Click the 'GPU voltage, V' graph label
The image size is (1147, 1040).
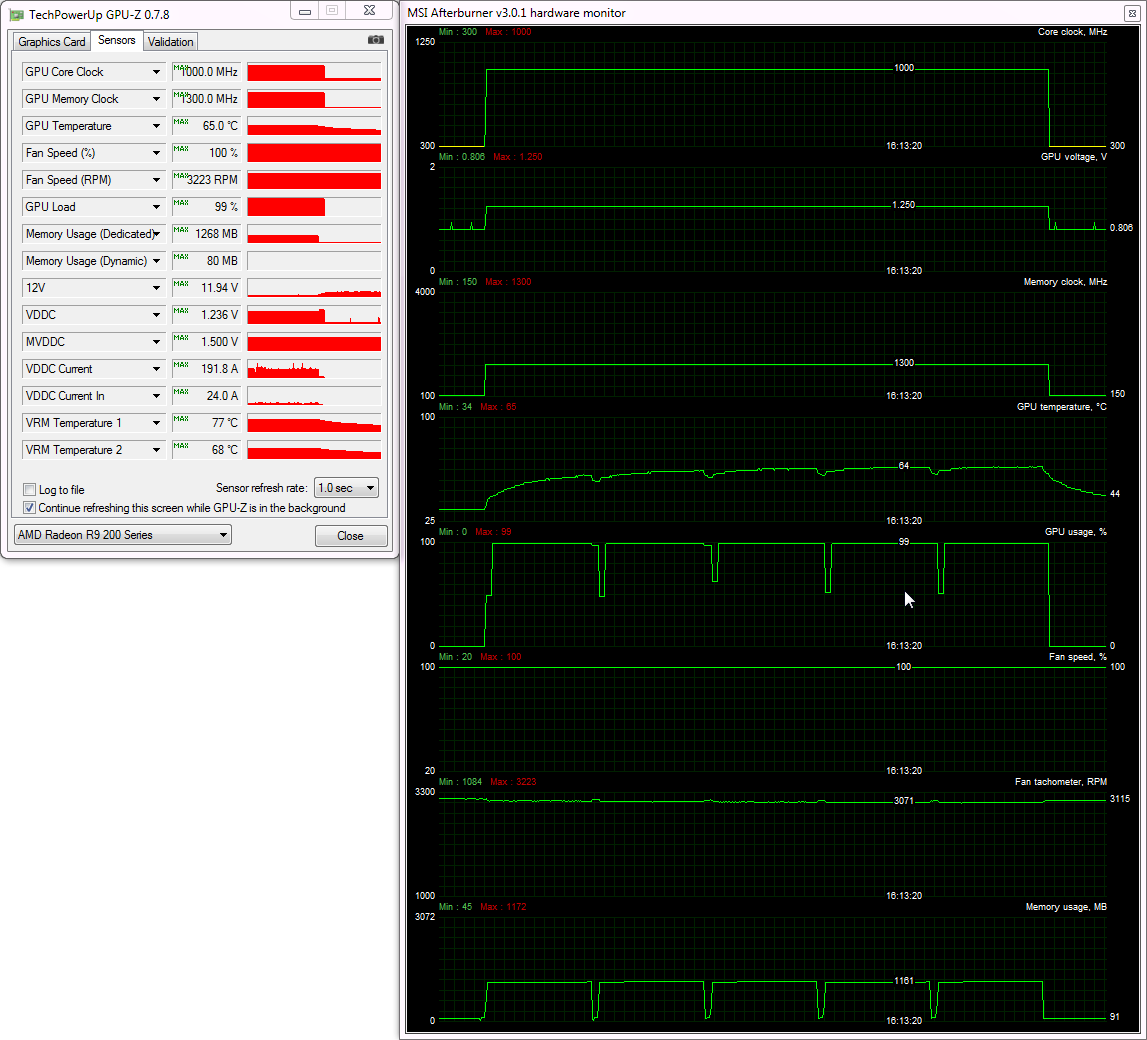[1073, 157]
